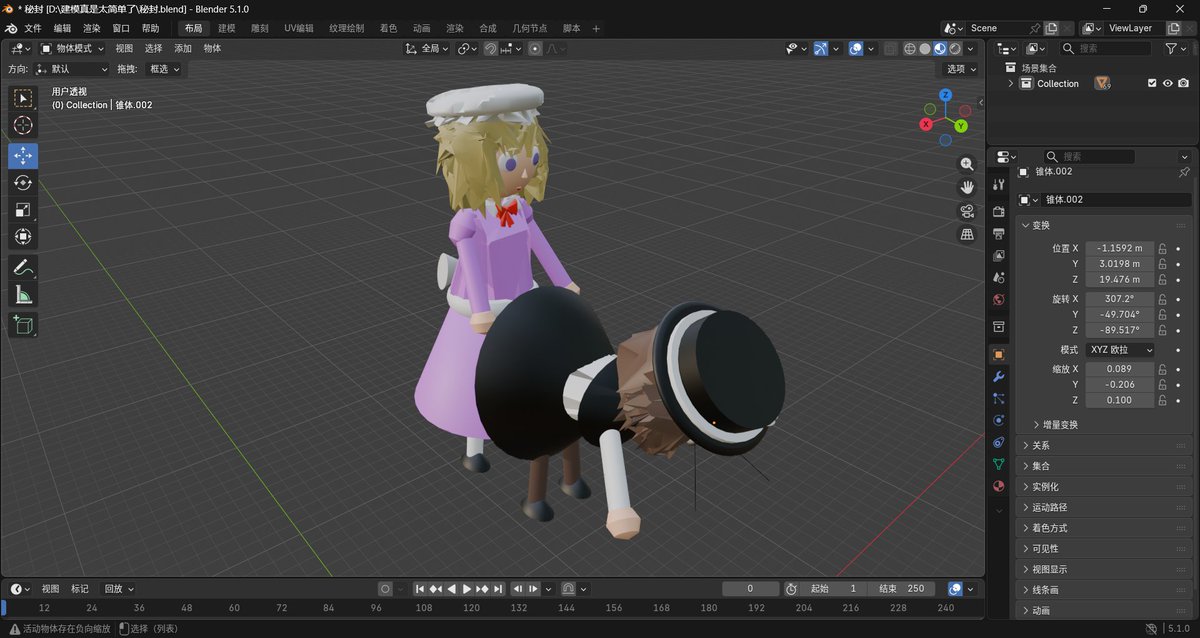The width and height of the screenshot is (1200, 638).
Task: Activate the Scale tool
Action: click(x=23, y=210)
